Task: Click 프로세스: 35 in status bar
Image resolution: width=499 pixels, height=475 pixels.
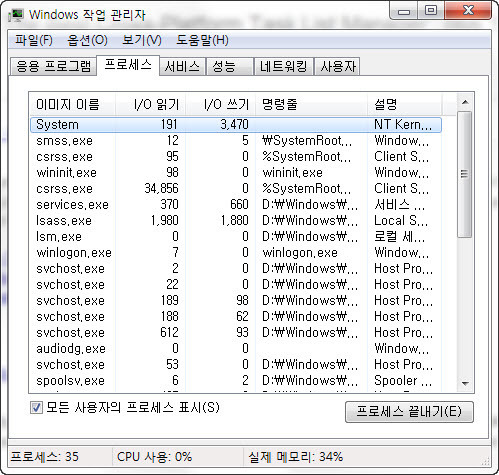Action: [45, 456]
